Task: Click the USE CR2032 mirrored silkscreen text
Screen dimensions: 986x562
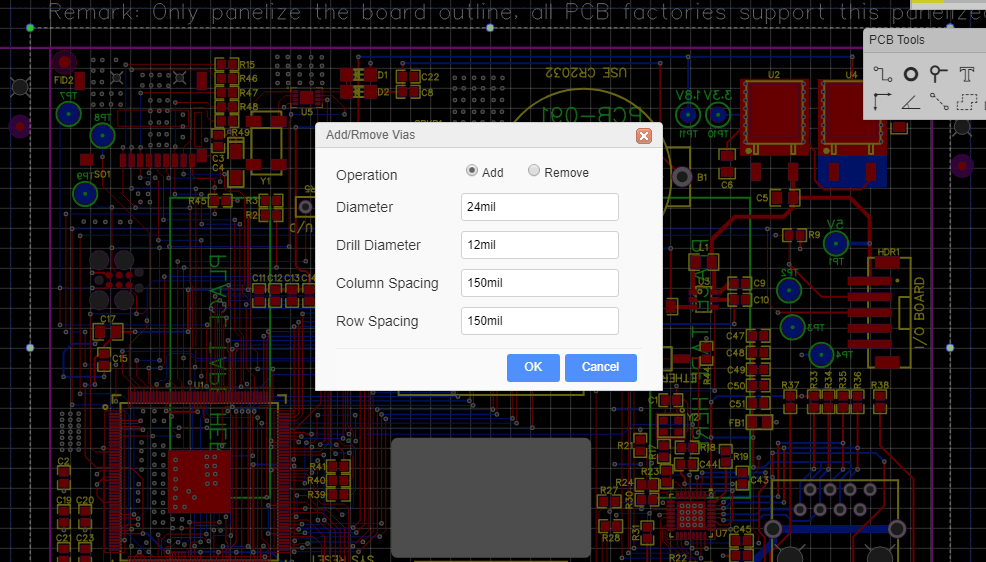Action: click(x=585, y=72)
